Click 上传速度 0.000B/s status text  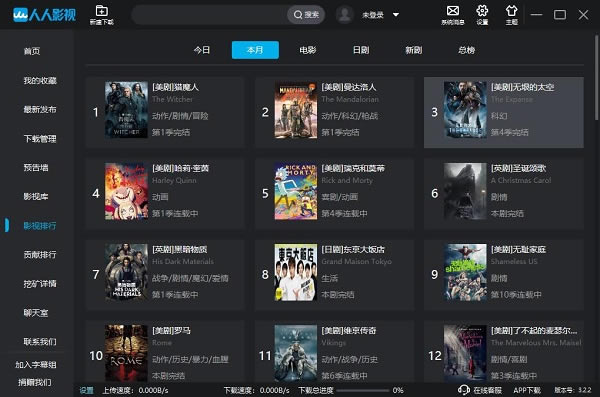135,390
